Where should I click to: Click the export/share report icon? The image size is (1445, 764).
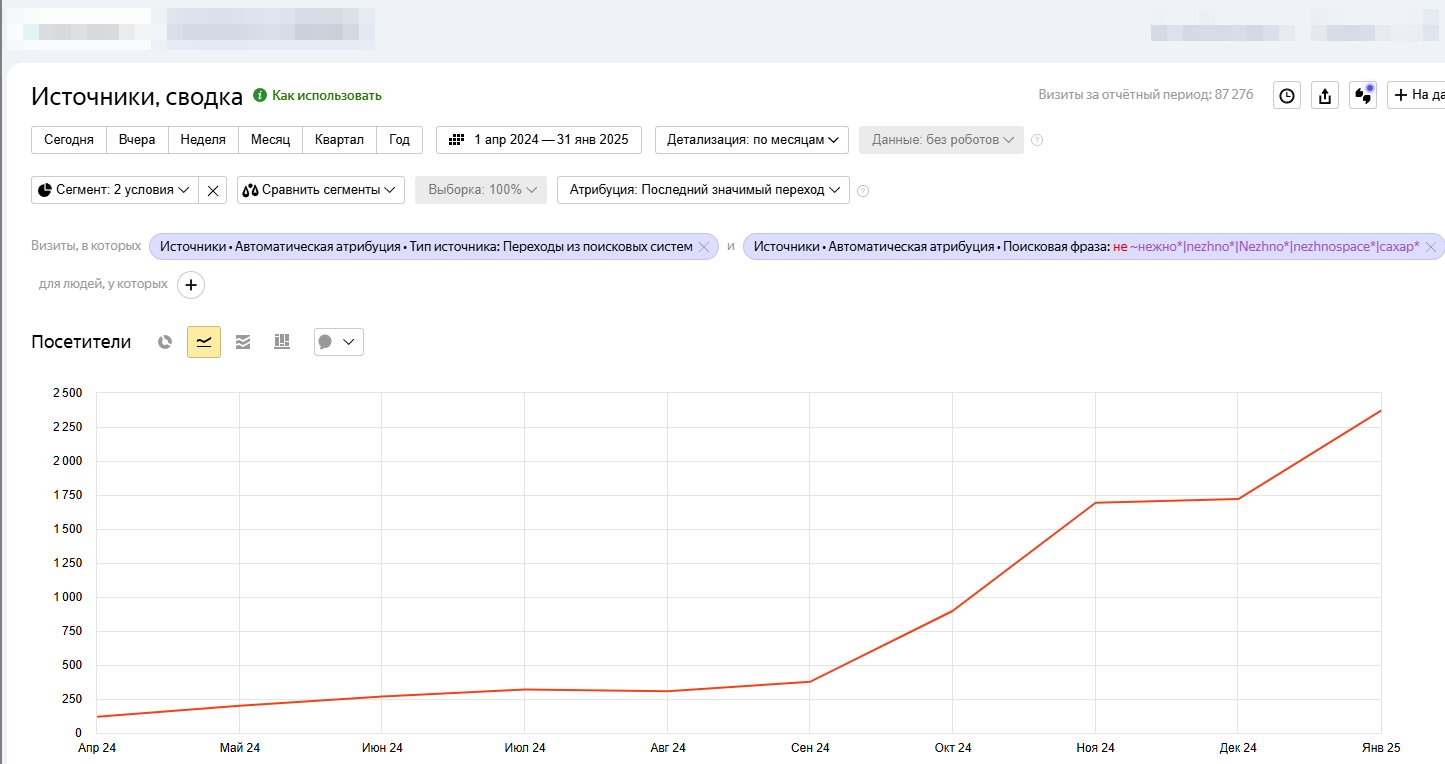click(1325, 96)
